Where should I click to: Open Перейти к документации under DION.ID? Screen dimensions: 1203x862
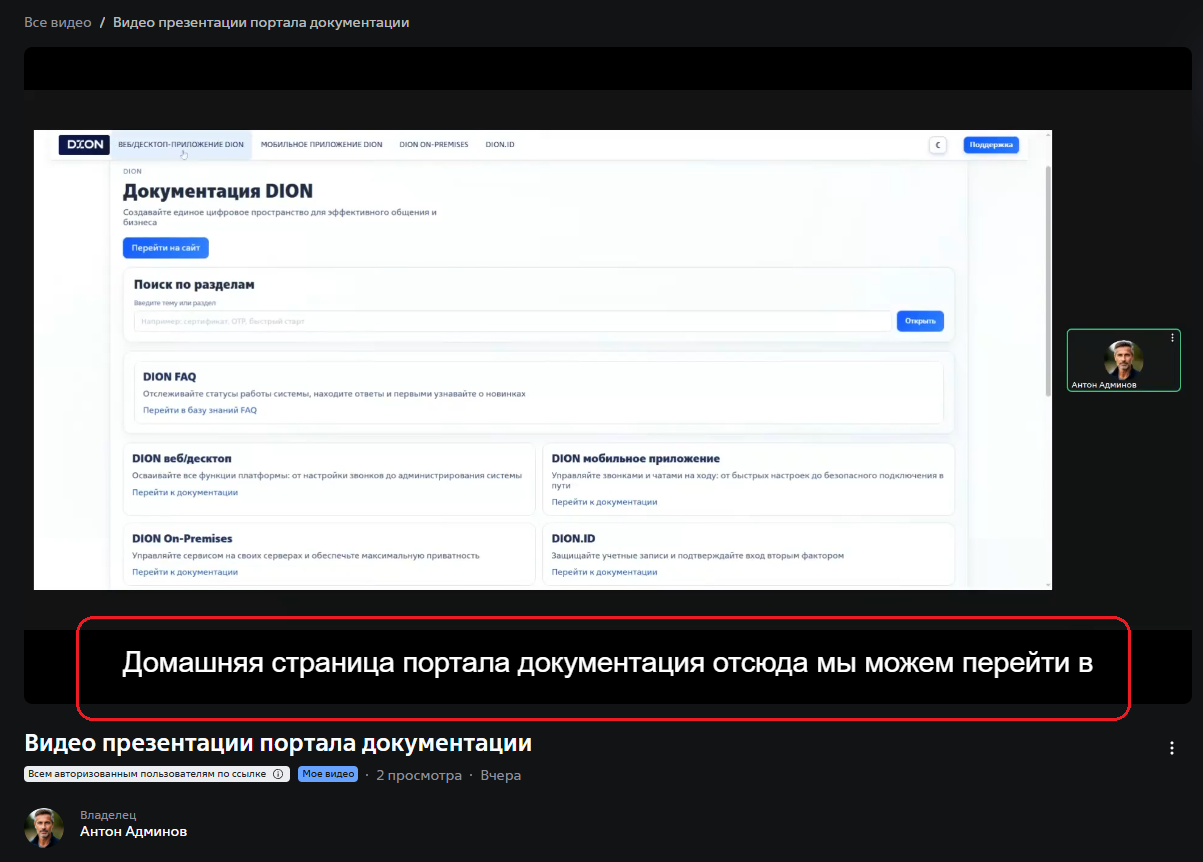click(x=604, y=571)
